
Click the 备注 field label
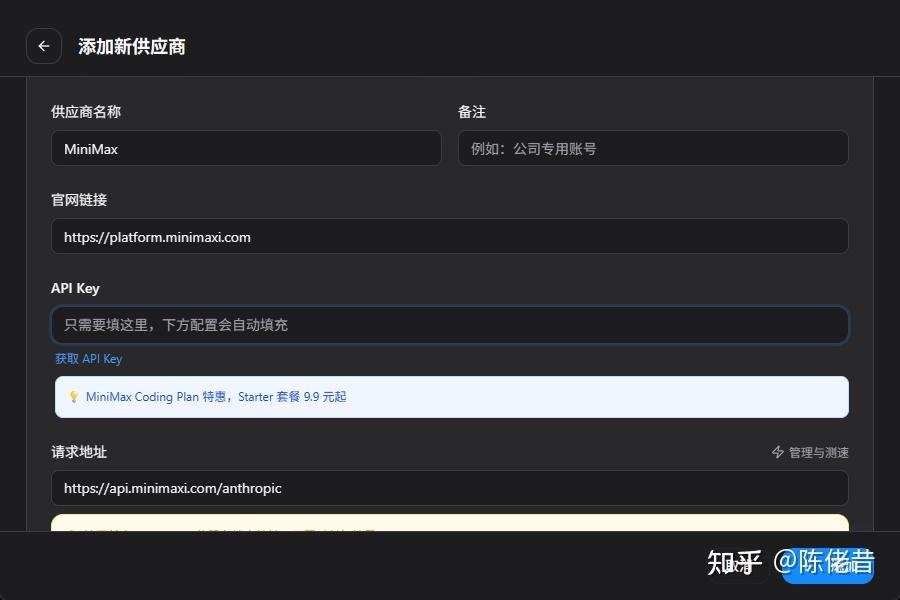point(472,112)
